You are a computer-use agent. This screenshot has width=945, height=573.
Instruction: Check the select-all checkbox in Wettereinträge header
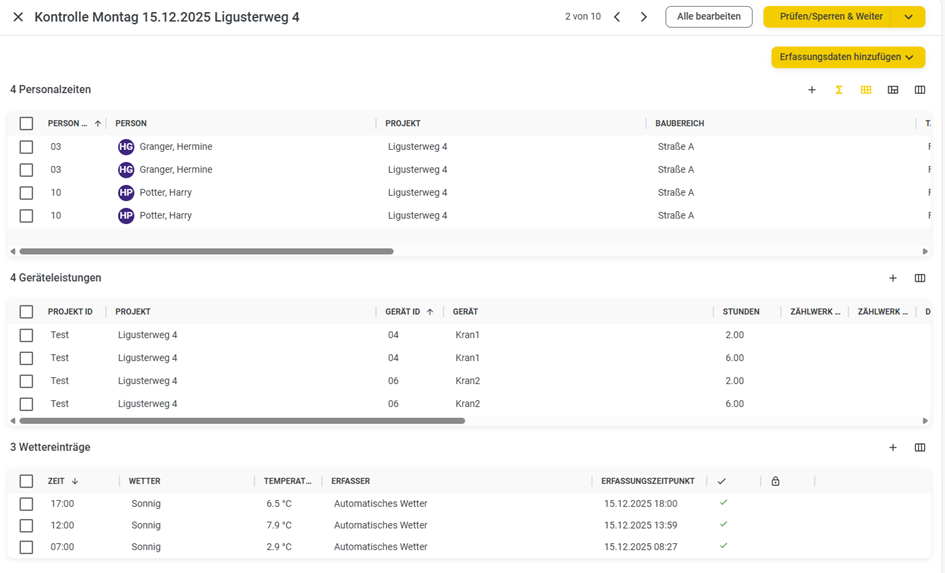26,481
